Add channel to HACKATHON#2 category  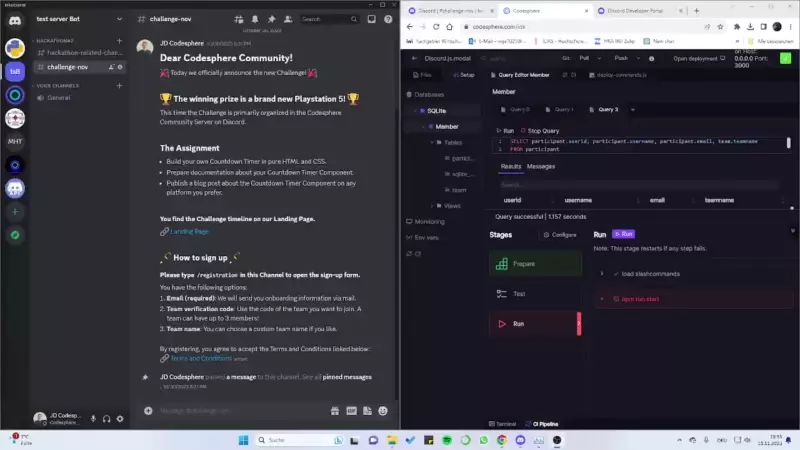coord(119,40)
